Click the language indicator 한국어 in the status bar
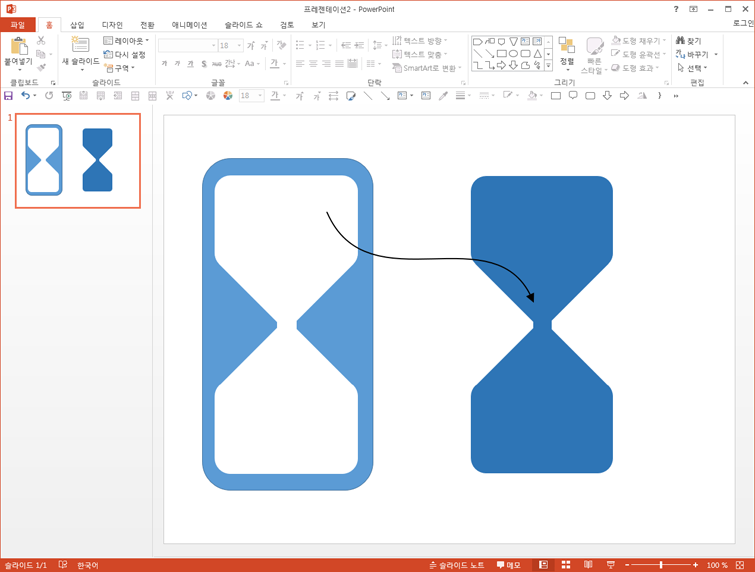This screenshot has width=755, height=572. [88, 565]
